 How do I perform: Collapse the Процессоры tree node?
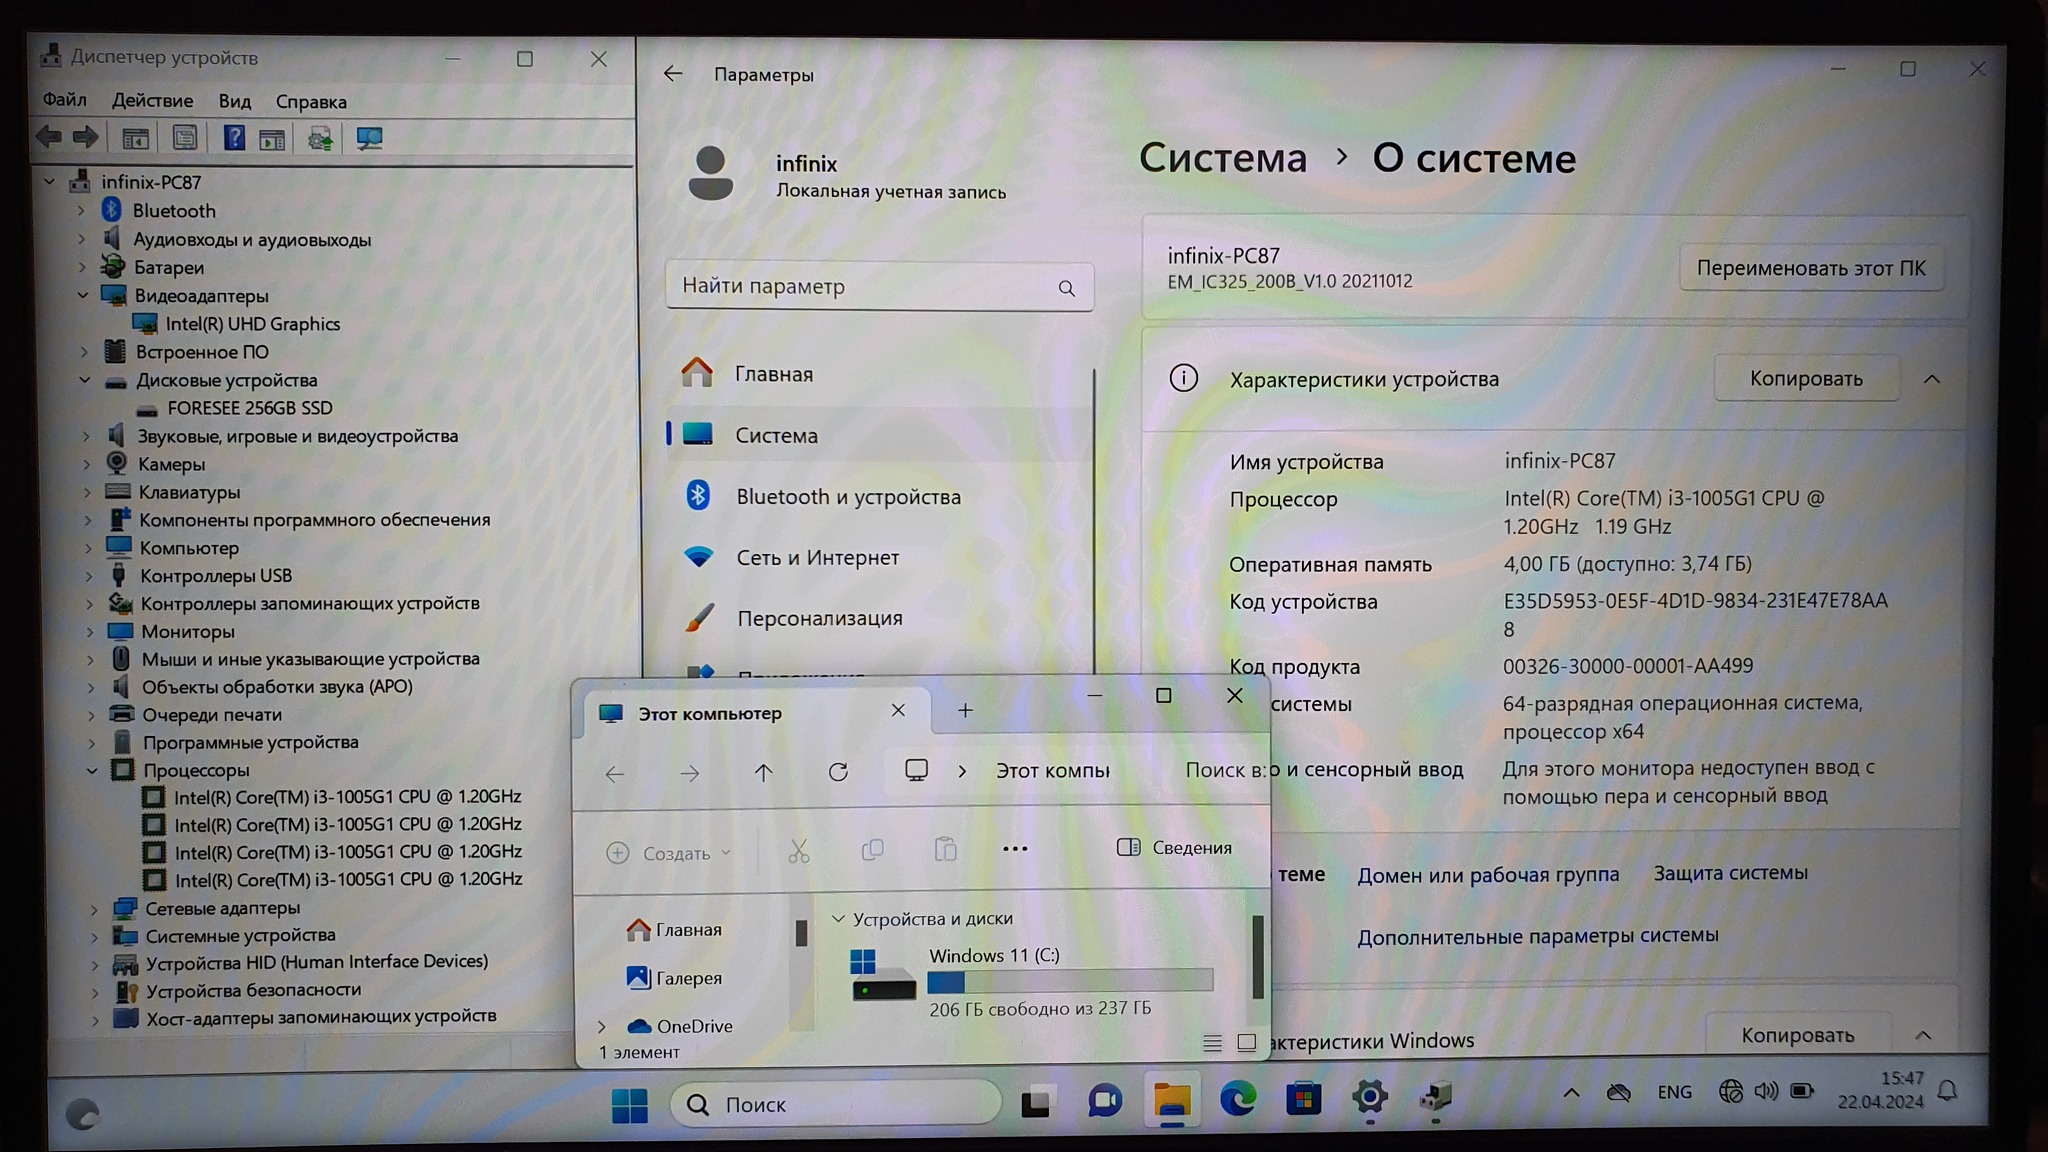pos(92,770)
